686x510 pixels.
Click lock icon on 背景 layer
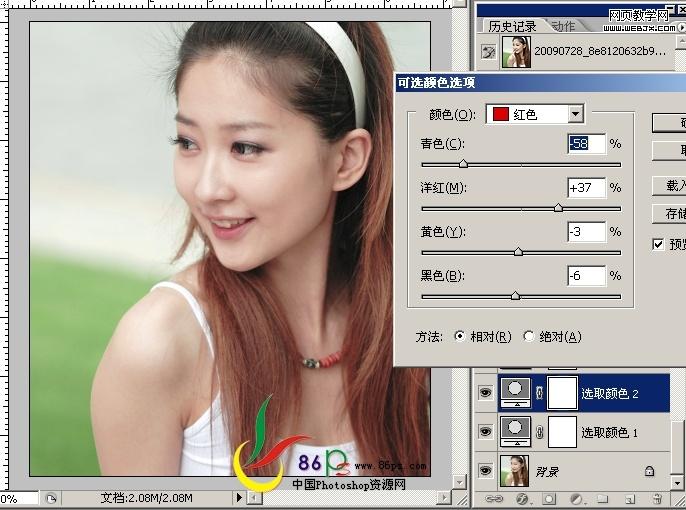(x=649, y=471)
